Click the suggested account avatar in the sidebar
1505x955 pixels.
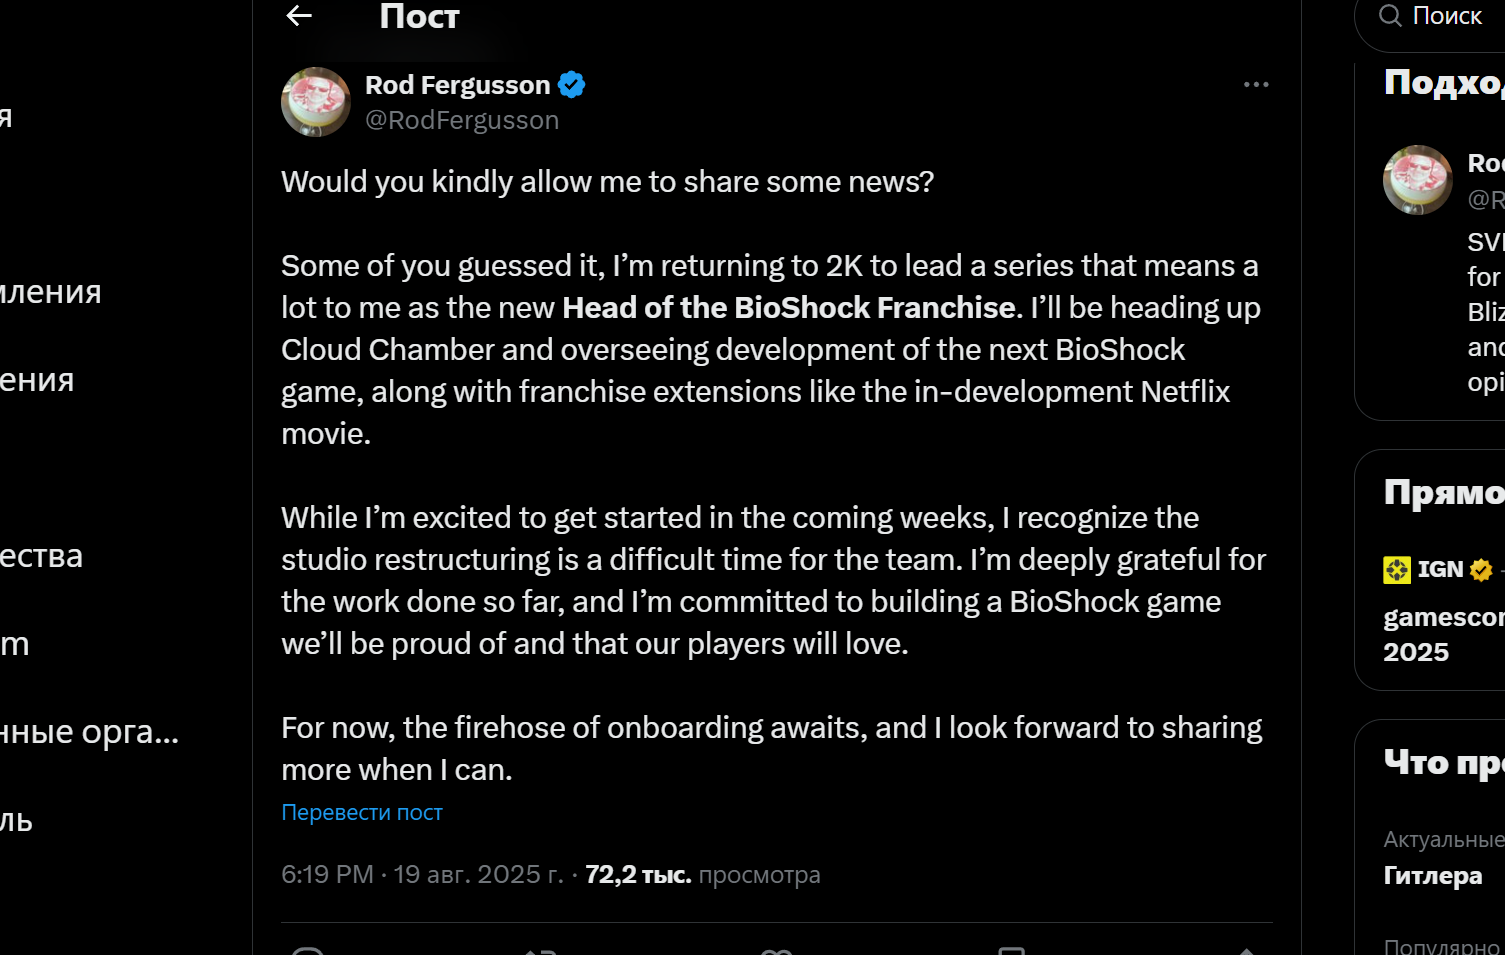(1417, 180)
